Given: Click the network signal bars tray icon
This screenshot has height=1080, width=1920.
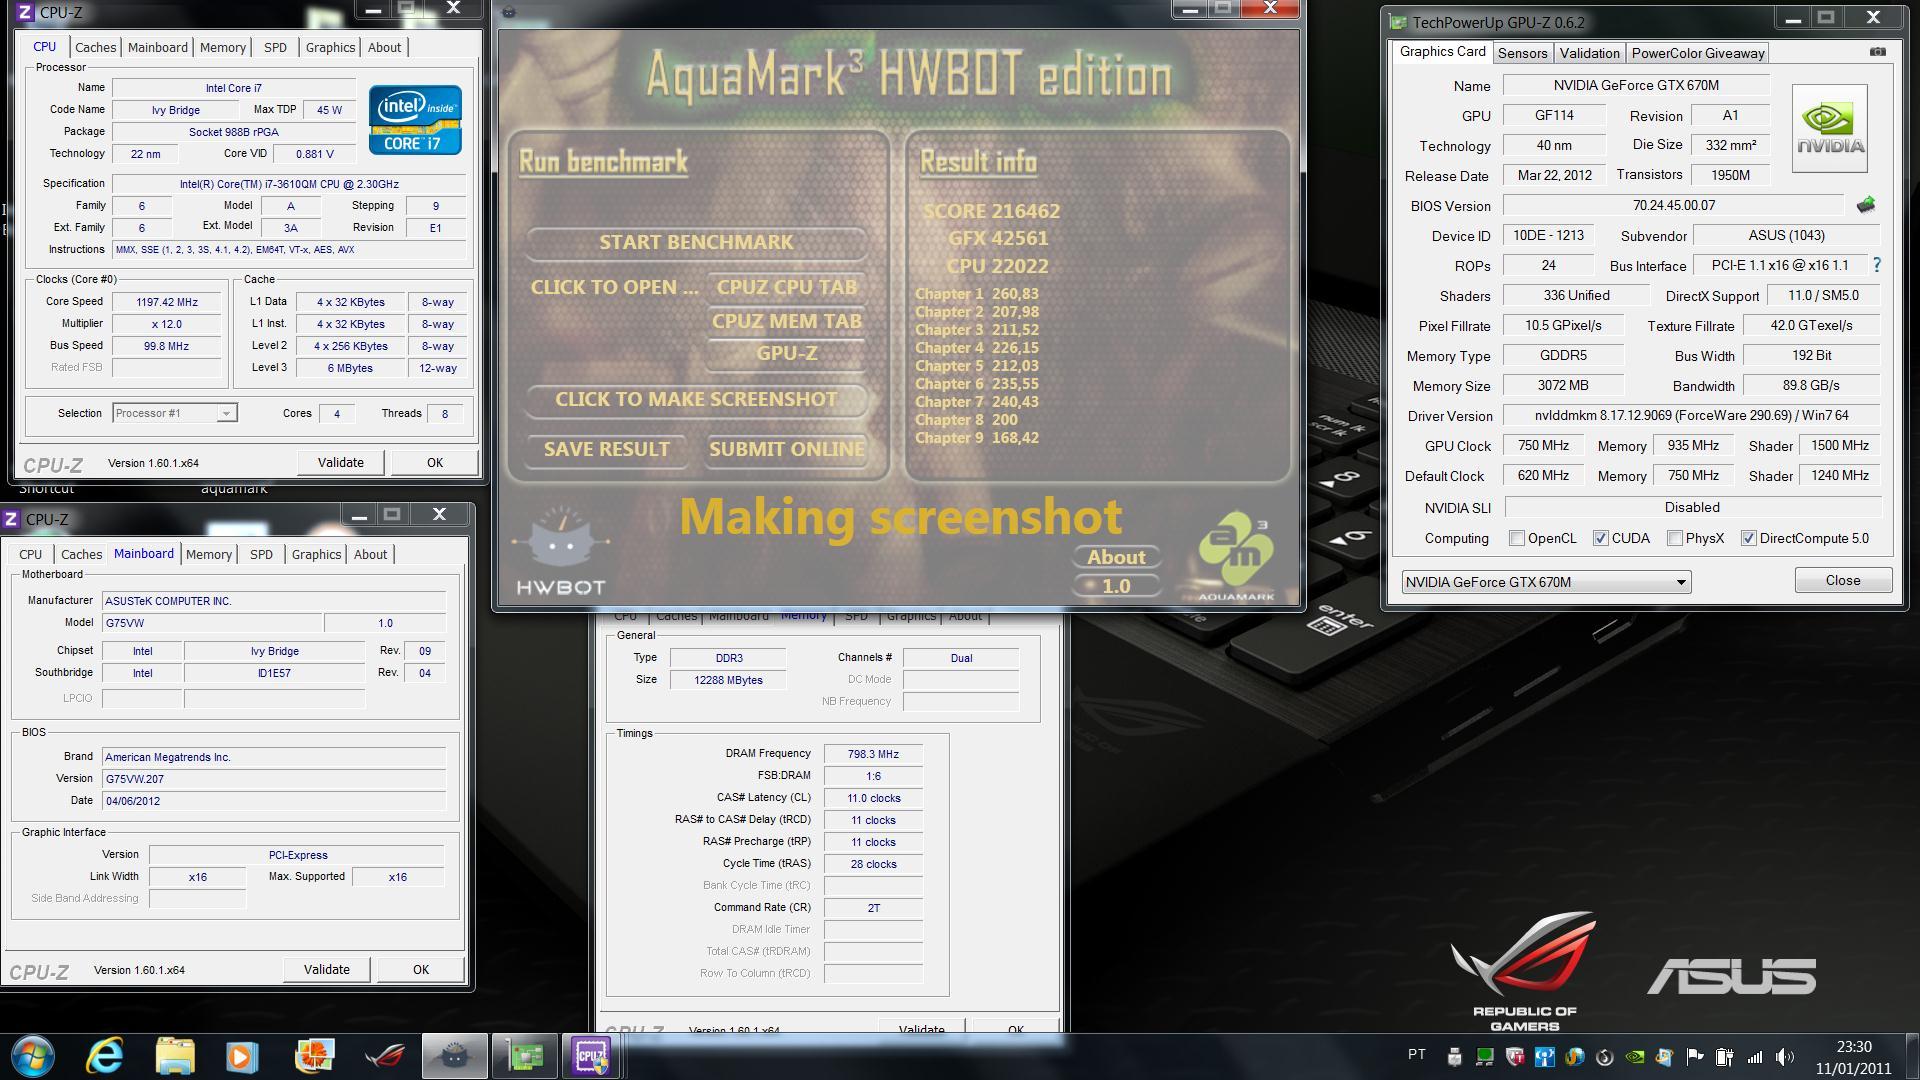Looking at the screenshot, I should [x=1755, y=1056].
